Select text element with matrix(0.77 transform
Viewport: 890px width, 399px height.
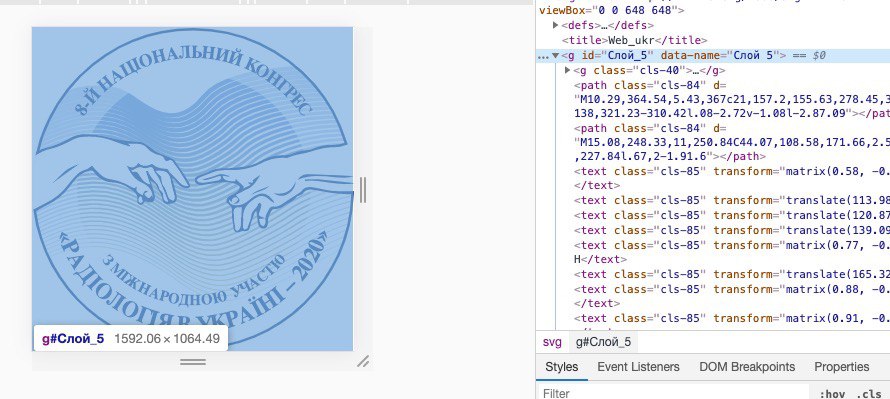point(732,252)
